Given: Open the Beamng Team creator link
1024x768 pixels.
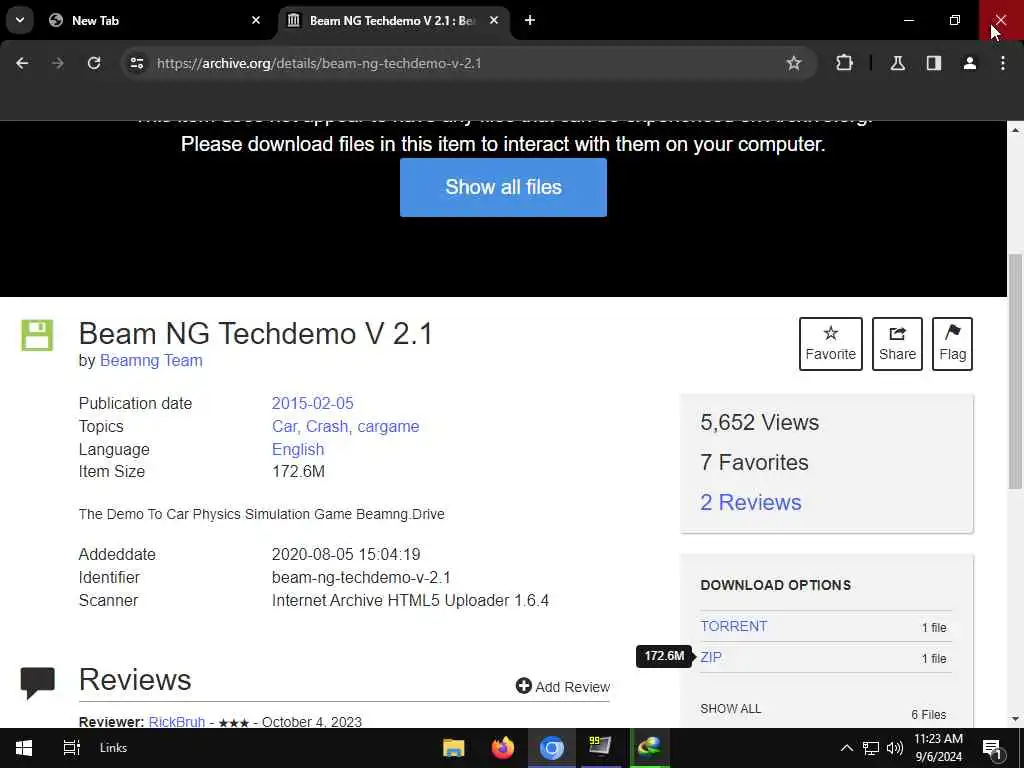Looking at the screenshot, I should click(x=151, y=360).
